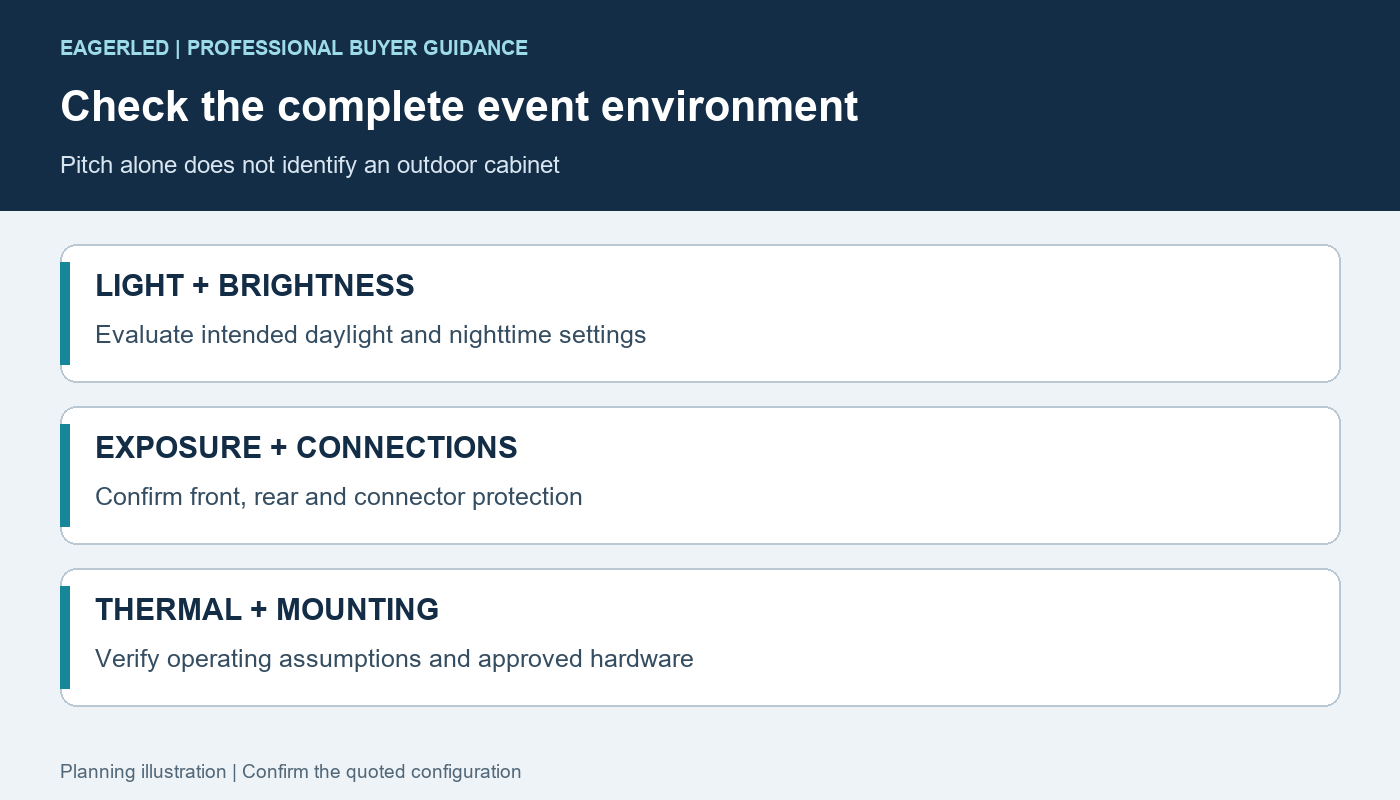Click the footer 'Planning illustration | Confirm the quoted configuration'
Screen dimensions: 1400x800
pyautogui.click(x=291, y=772)
